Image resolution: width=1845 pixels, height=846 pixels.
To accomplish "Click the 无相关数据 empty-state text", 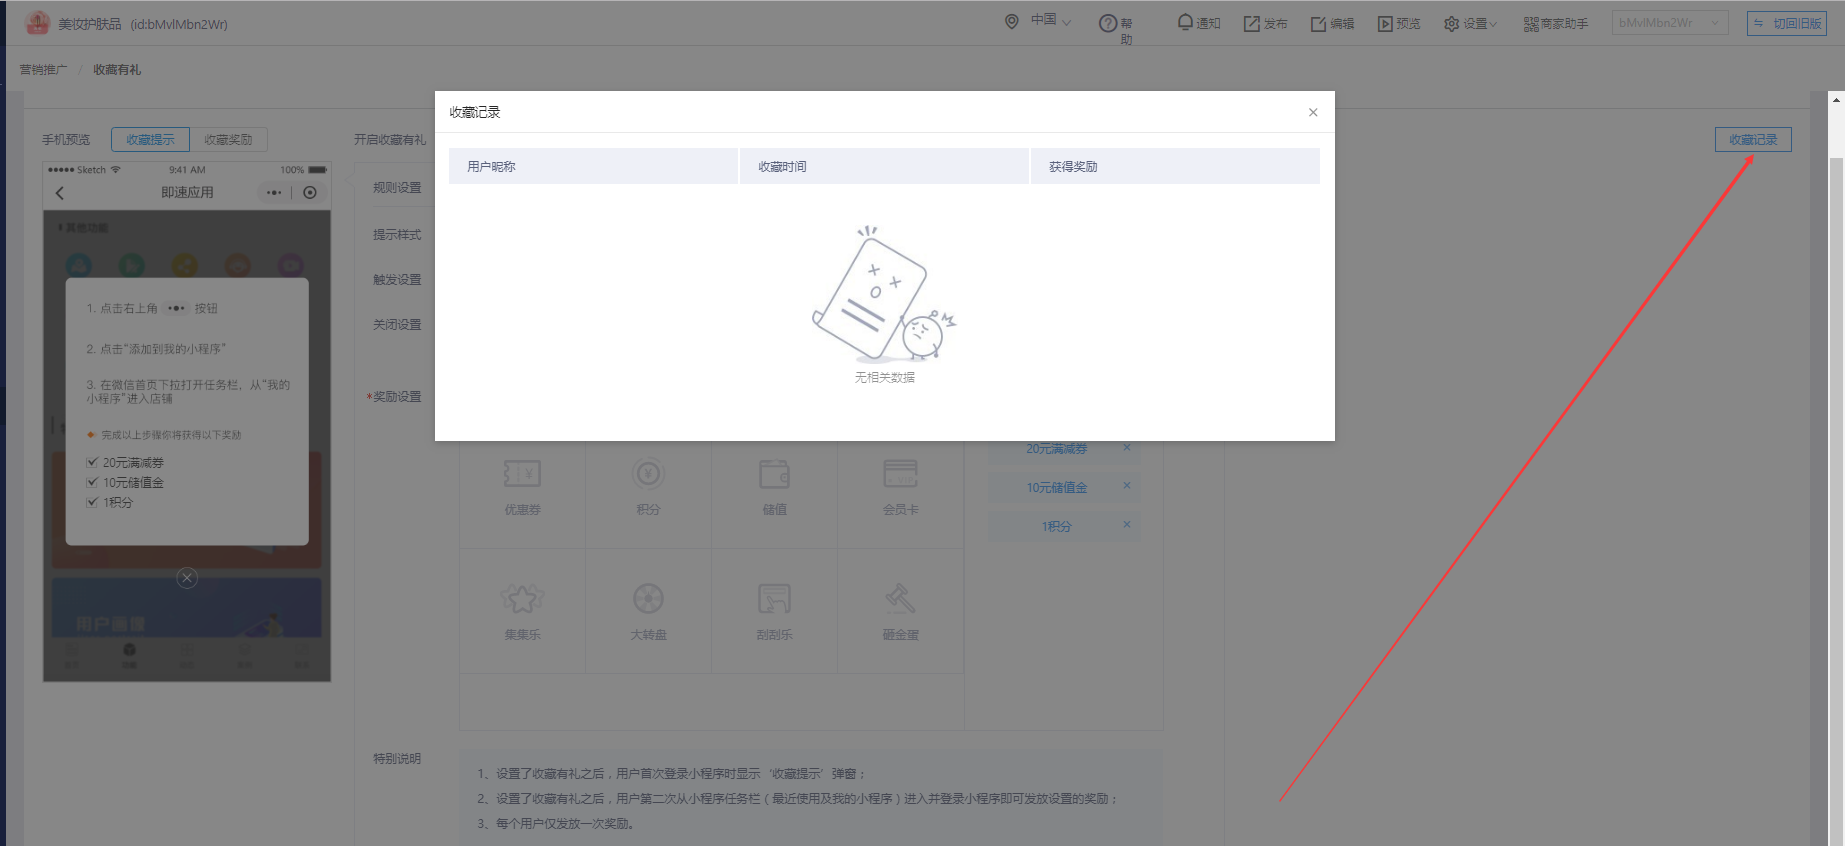I will click(x=884, y=378).
